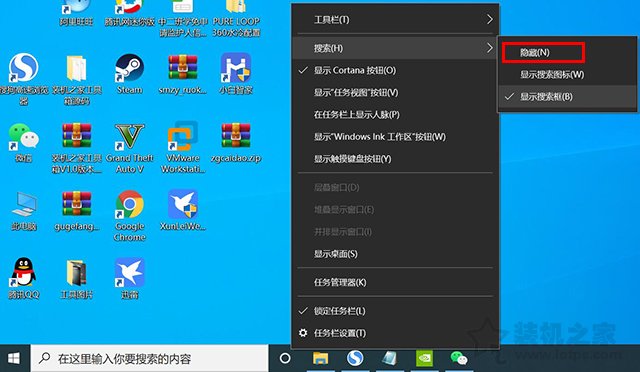Screen dimensions: 640x372
Task: Select the gugefang archive icon
Action: coord(76,211)
